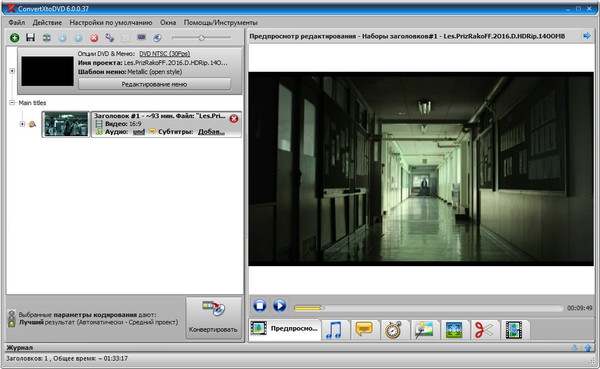Image resolution: width=600 pixels, height=369 pixels.
Task: Collapse the Main titles tree node
Action: click(x=12, y=103)
